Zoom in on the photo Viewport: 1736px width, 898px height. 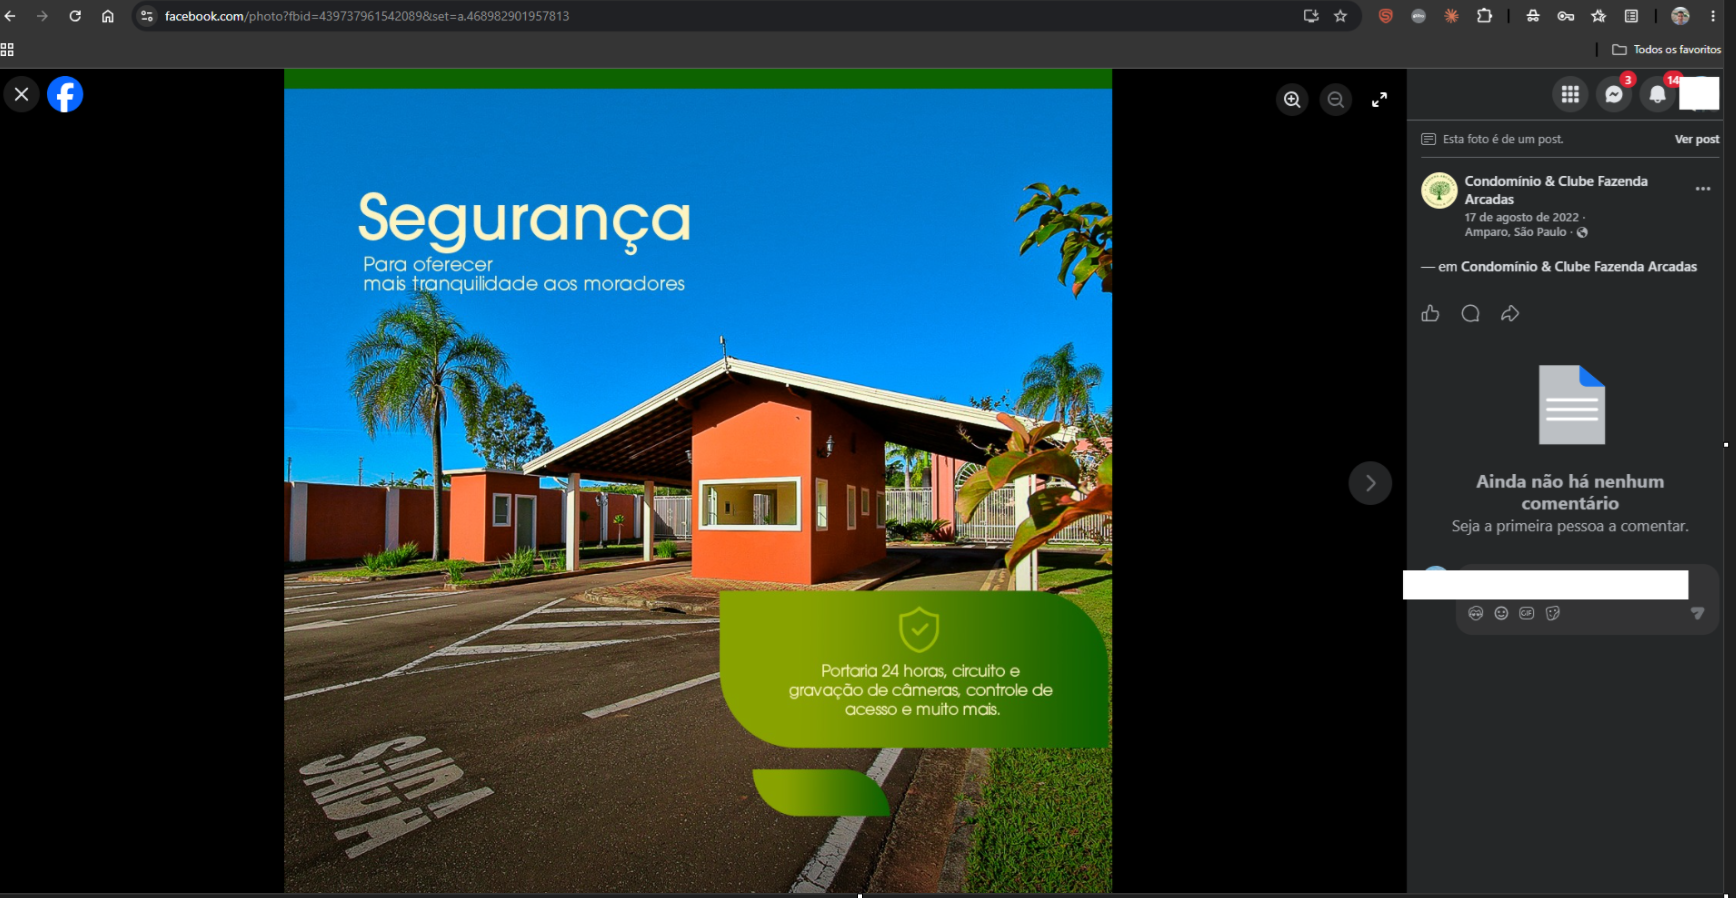(x=1292, y=100)
